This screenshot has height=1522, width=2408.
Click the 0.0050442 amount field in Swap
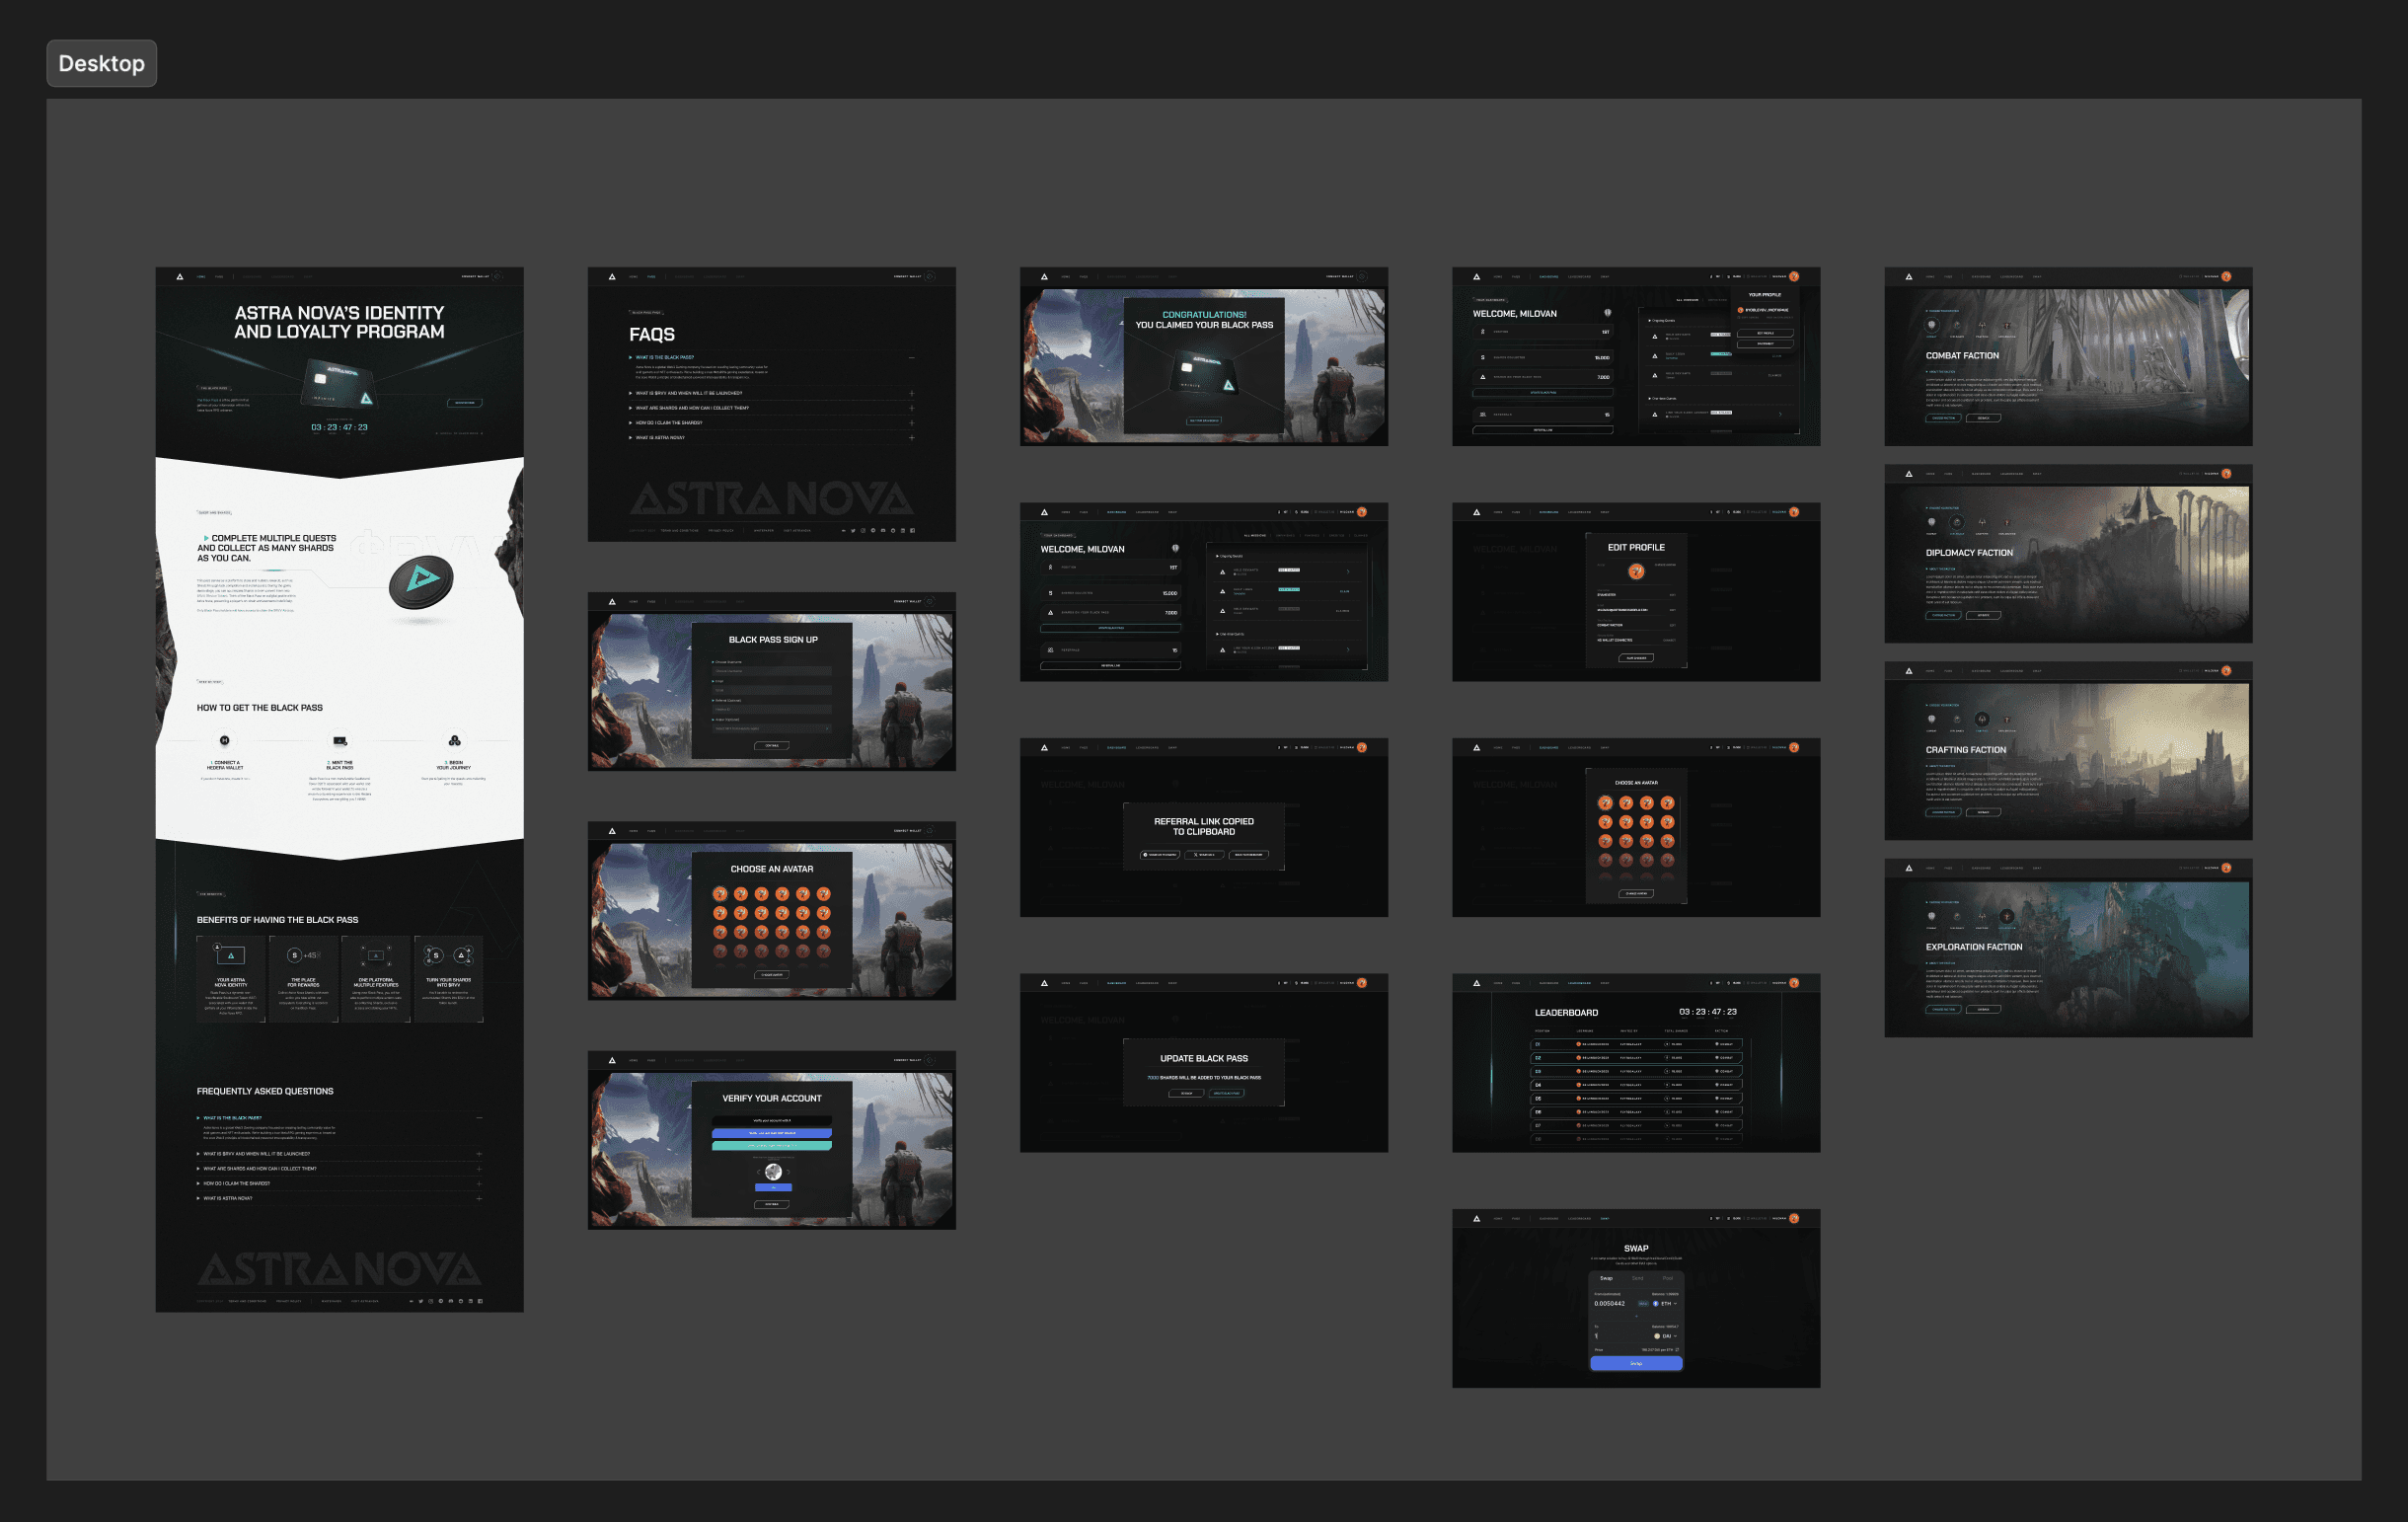(1609, 1303)
